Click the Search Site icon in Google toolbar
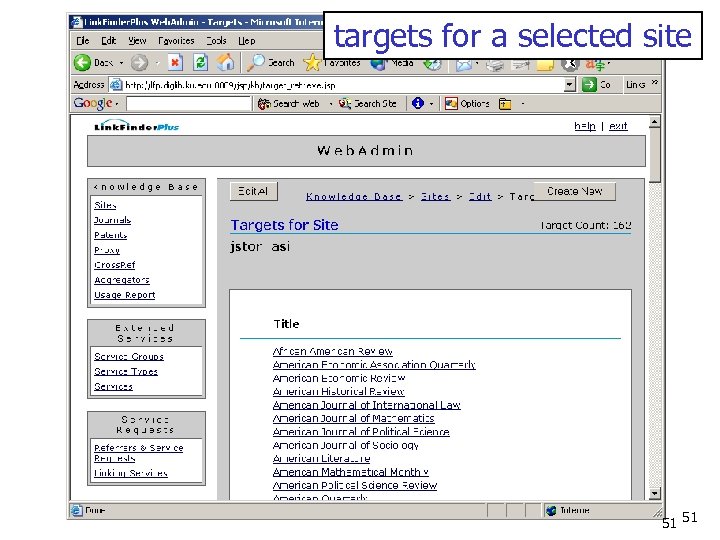Image resolution: width=720 pixels, height=540 pixels. pos(345,104)
